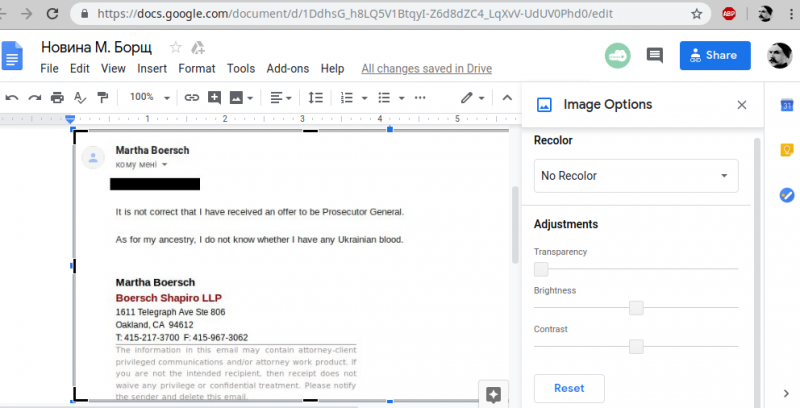Star the document Новина М. Борщ
The width and height of the screenshot is (800, 408).
[176, 48]
